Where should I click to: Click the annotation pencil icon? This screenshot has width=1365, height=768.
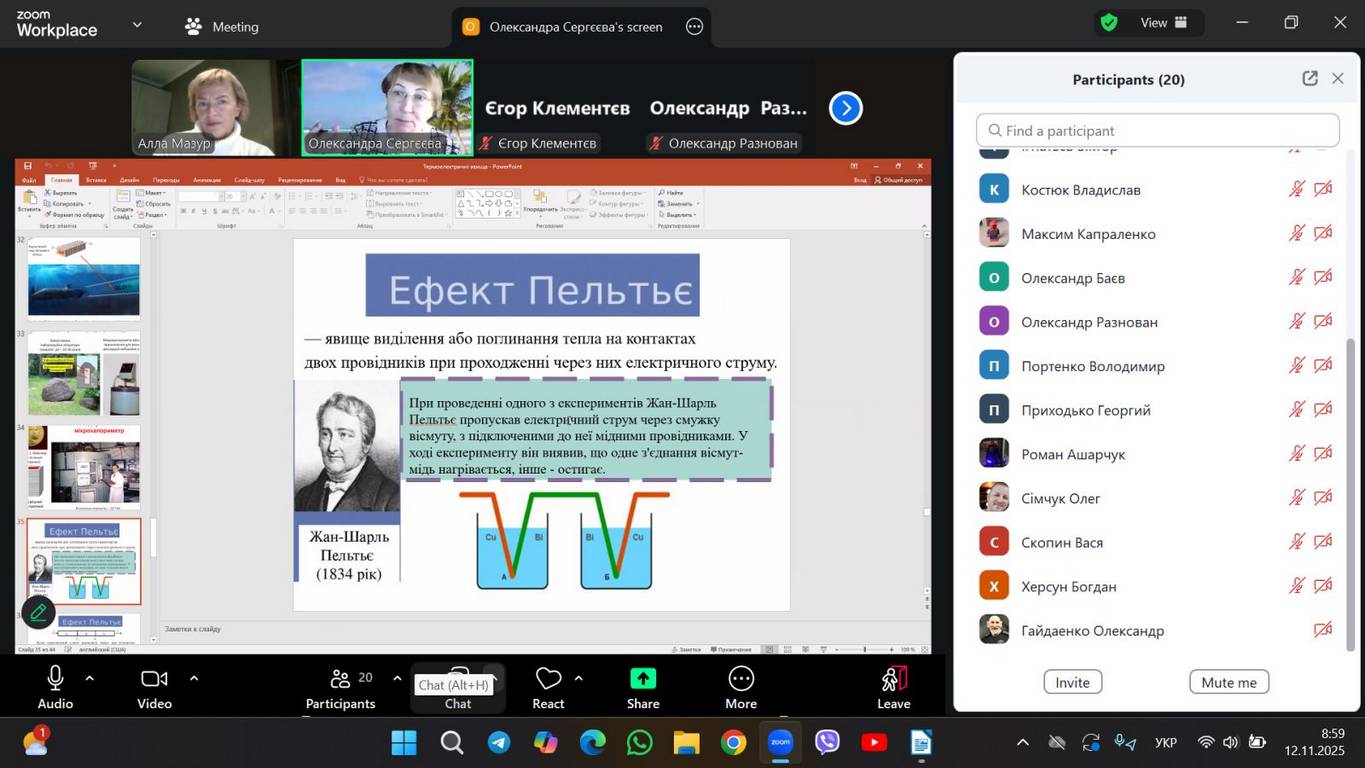click(39, 612)
